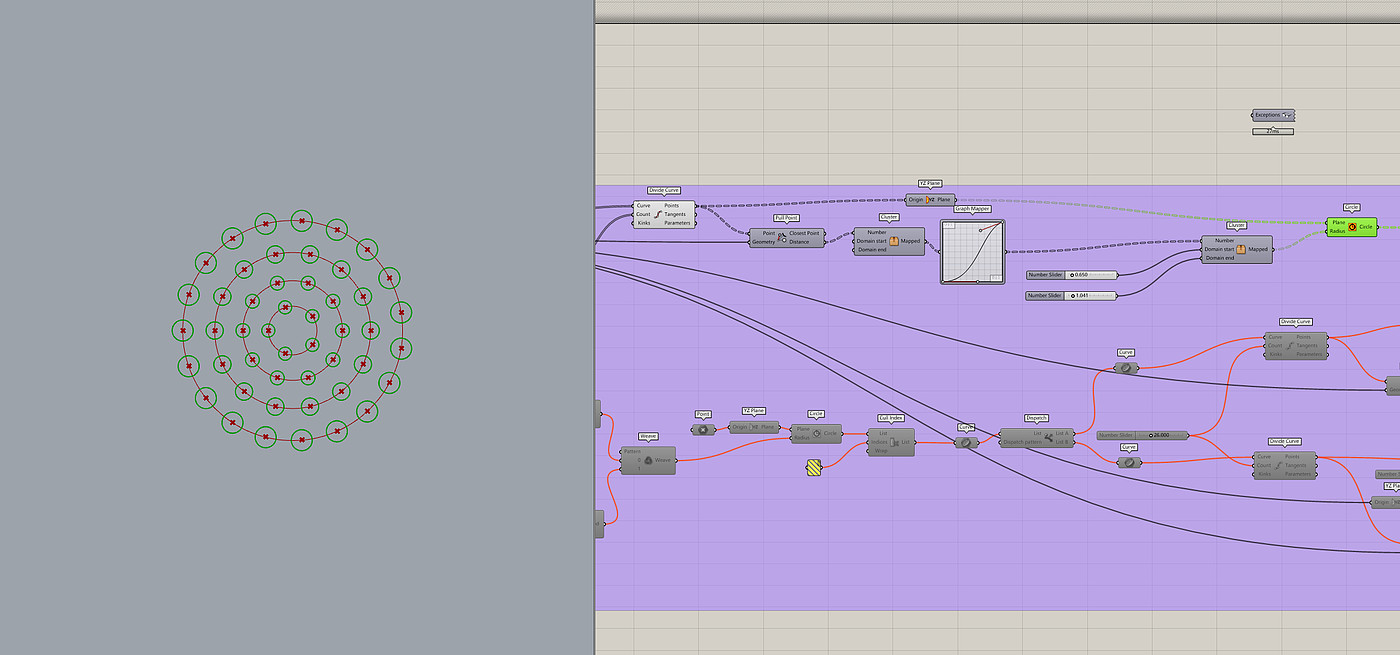Screen dimensions: 1400x655
Task: Click the List A output on Dispatch
Action: click(1063, 433)
